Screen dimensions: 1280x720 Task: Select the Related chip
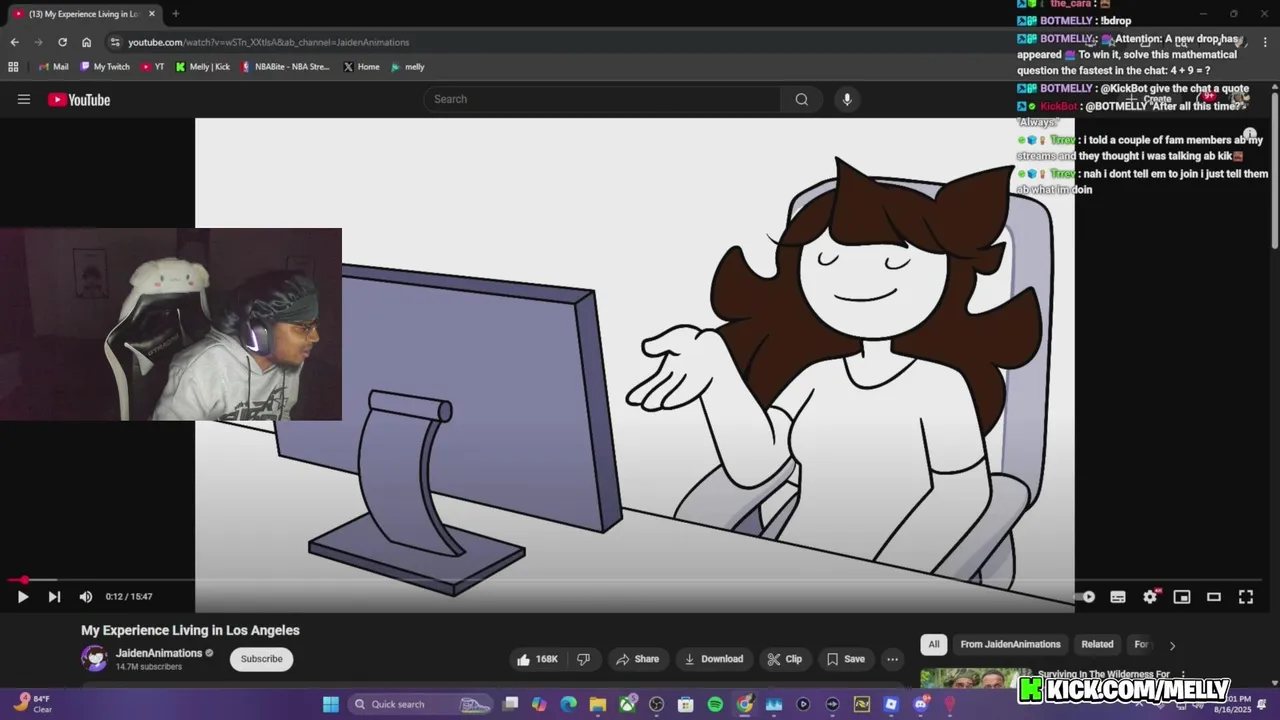1097,644
